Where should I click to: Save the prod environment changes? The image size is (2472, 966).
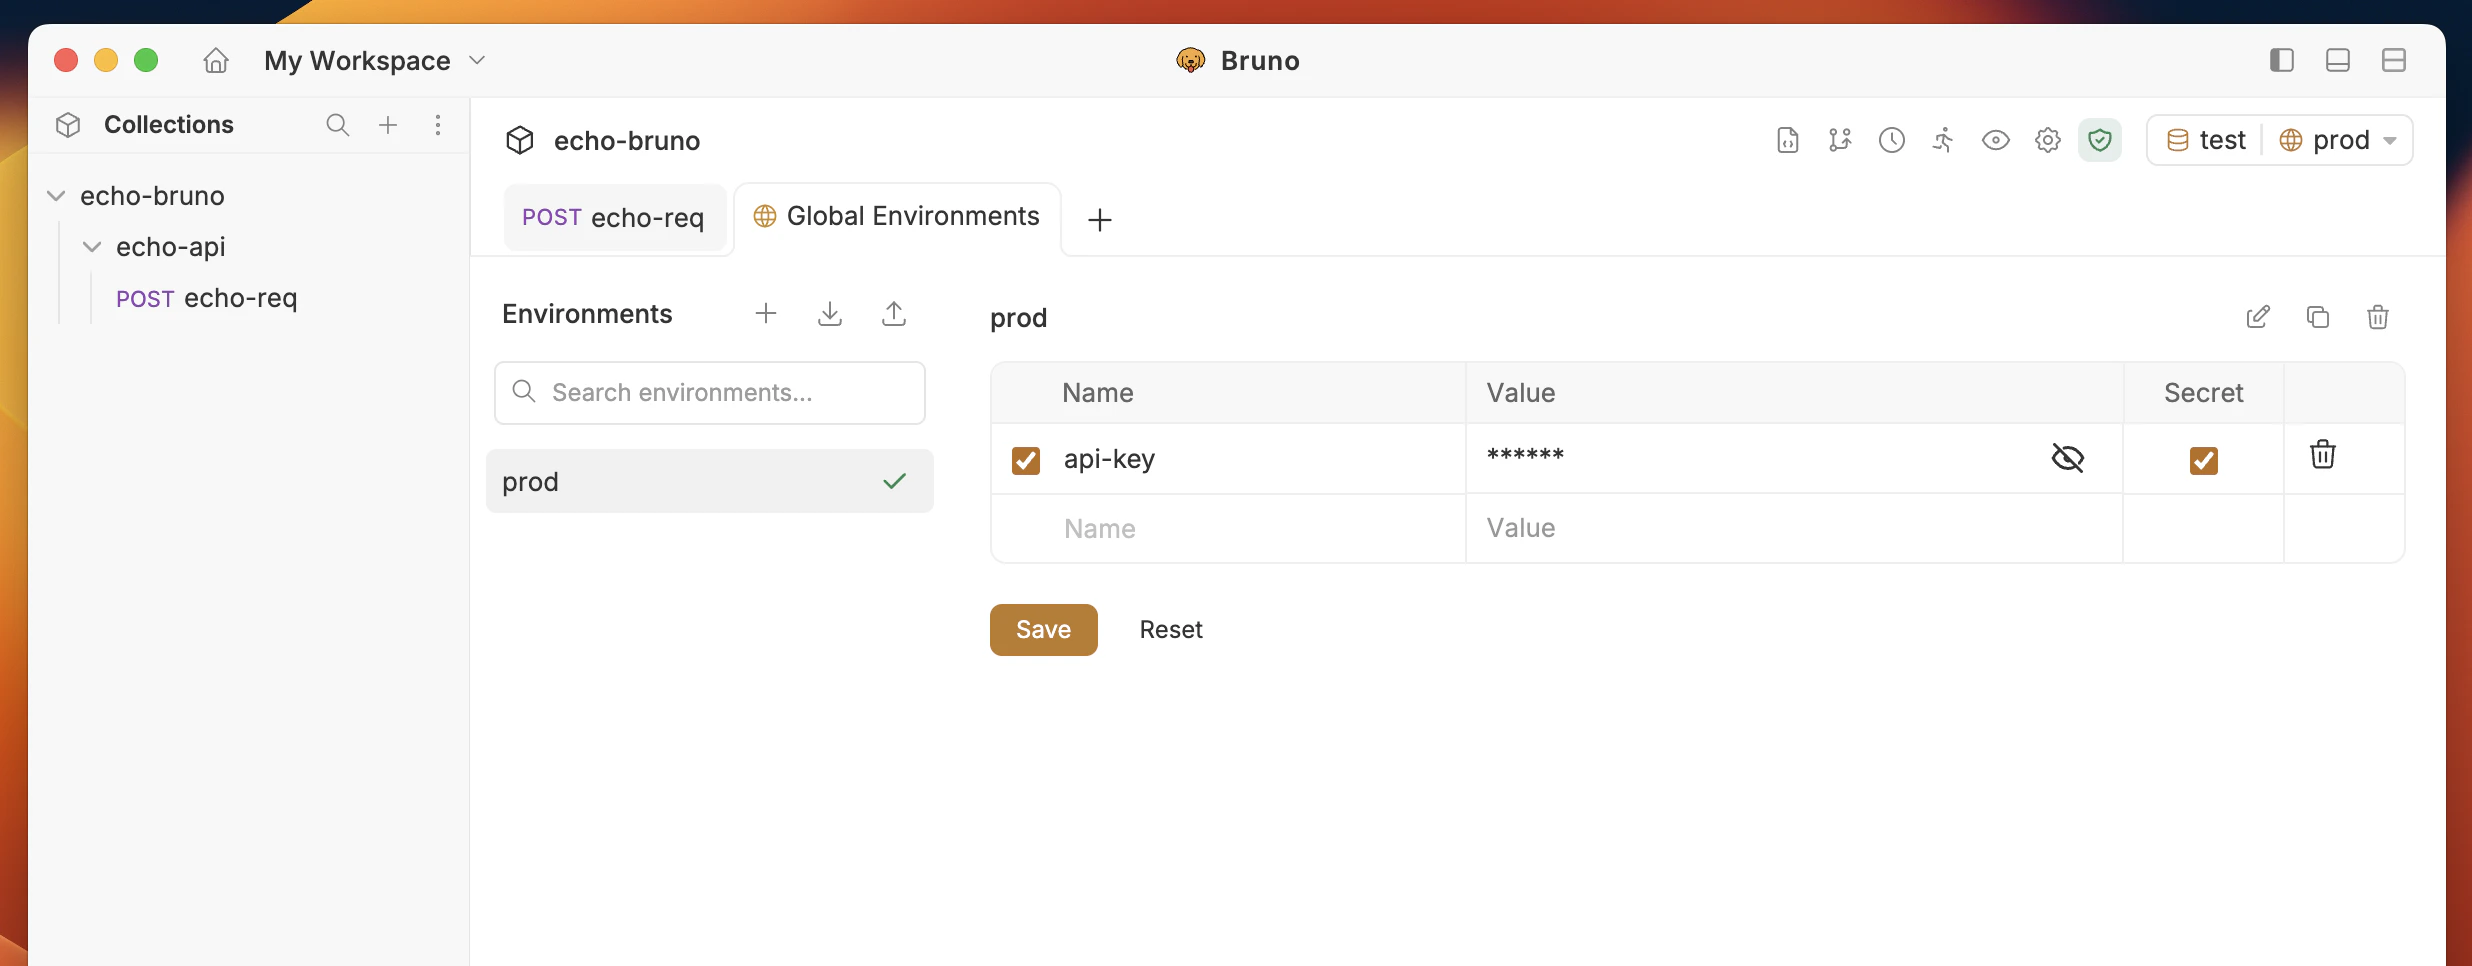click(x=1042, y=629)
